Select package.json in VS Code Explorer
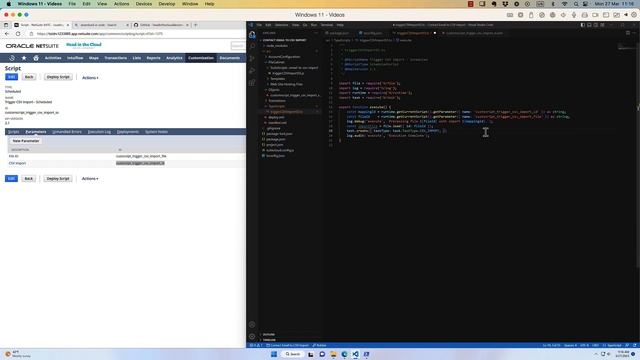Viewport: 640px width, 360px height. 276,139
